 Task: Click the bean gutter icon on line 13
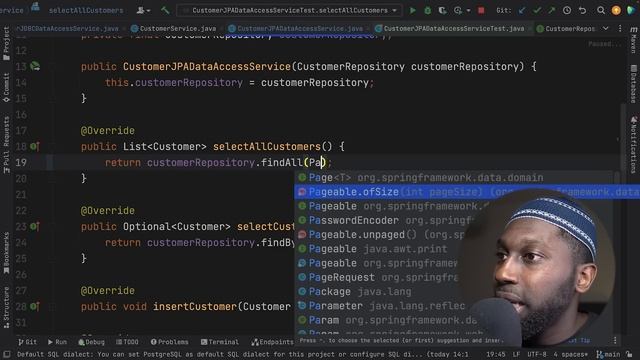coord(35,66)
